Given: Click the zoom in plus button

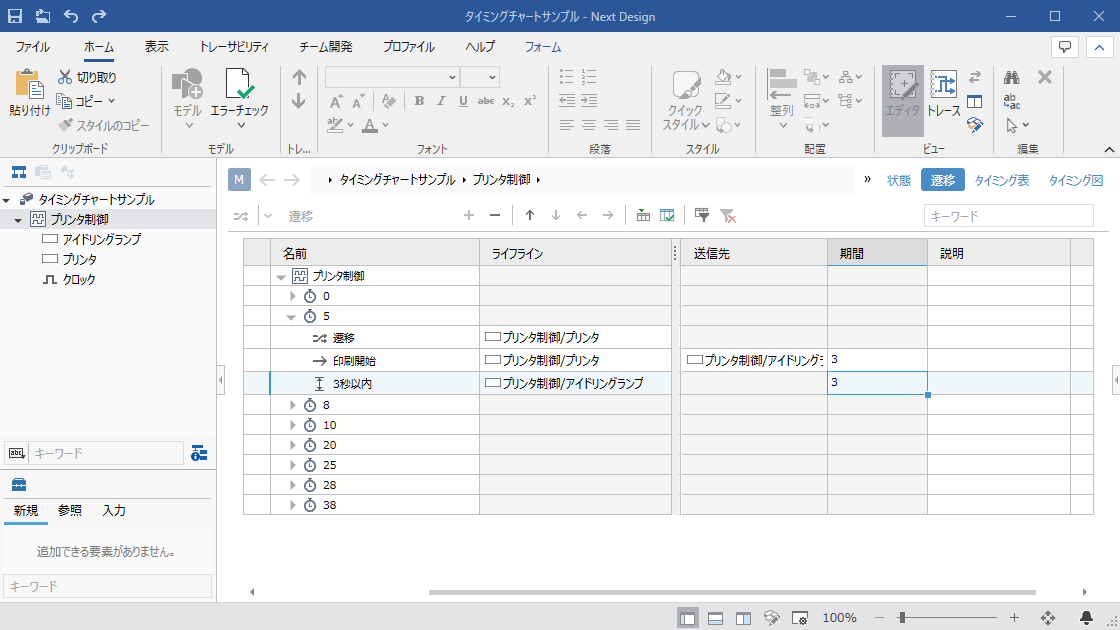Looking at the screenshot, I should [x=1014, y=618].
